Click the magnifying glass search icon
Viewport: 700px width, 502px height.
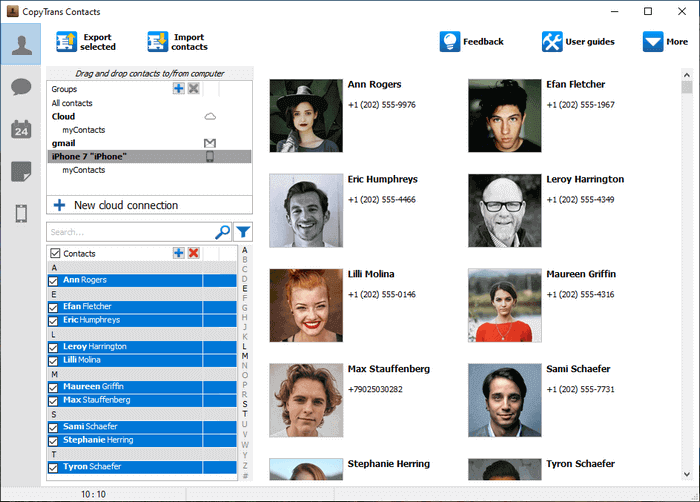point(222,232)
